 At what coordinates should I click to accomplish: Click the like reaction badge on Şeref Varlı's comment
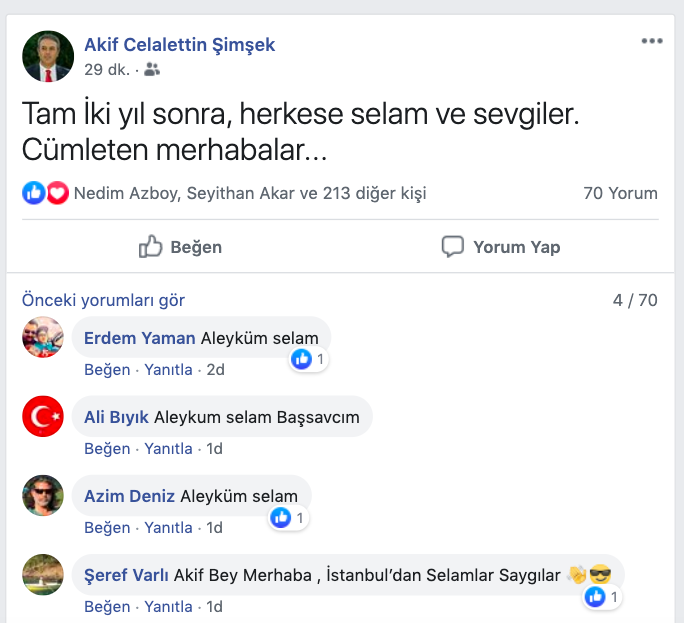596,597
